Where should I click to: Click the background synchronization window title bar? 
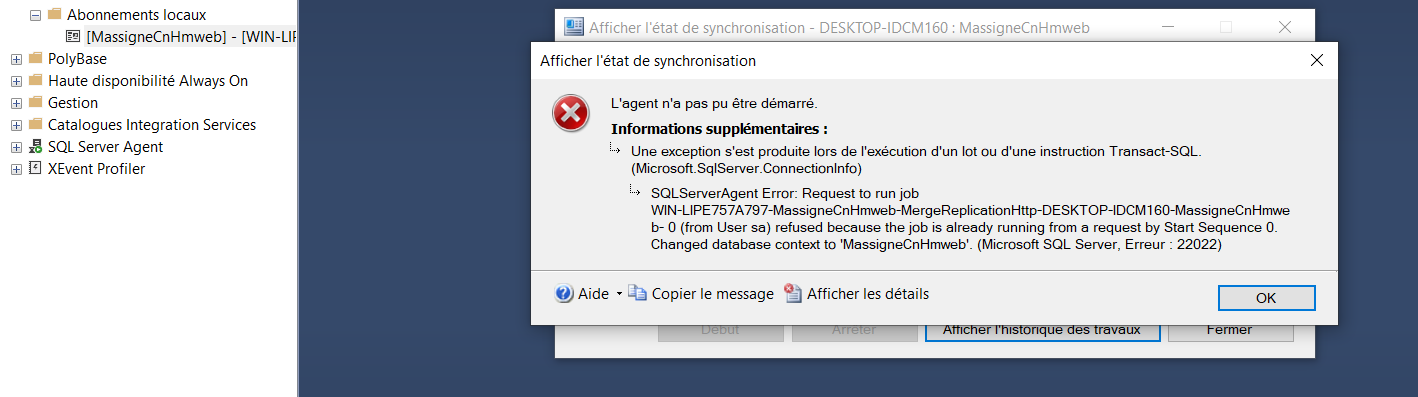click(x=840, y=27)
